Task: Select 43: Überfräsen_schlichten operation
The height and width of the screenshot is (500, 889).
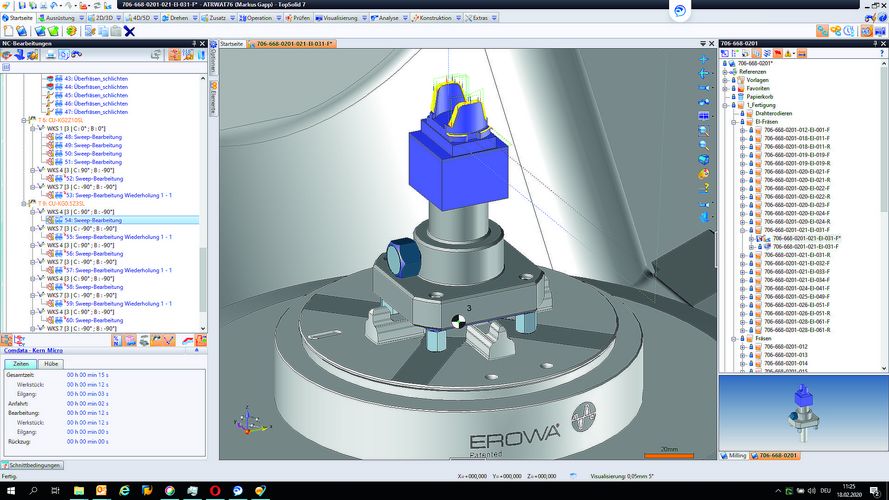Action: tap(96, 79)
